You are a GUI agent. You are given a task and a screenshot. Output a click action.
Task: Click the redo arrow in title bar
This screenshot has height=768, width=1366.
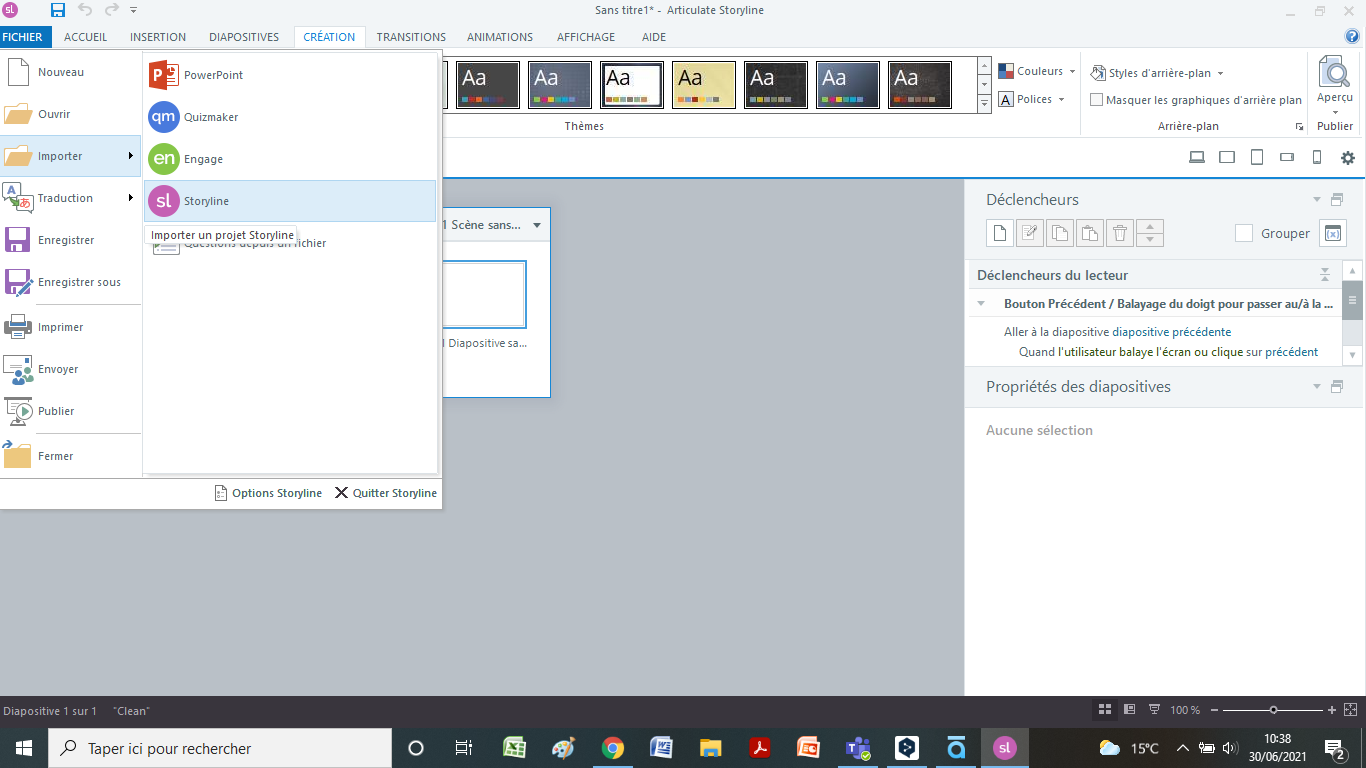(111, 10)
